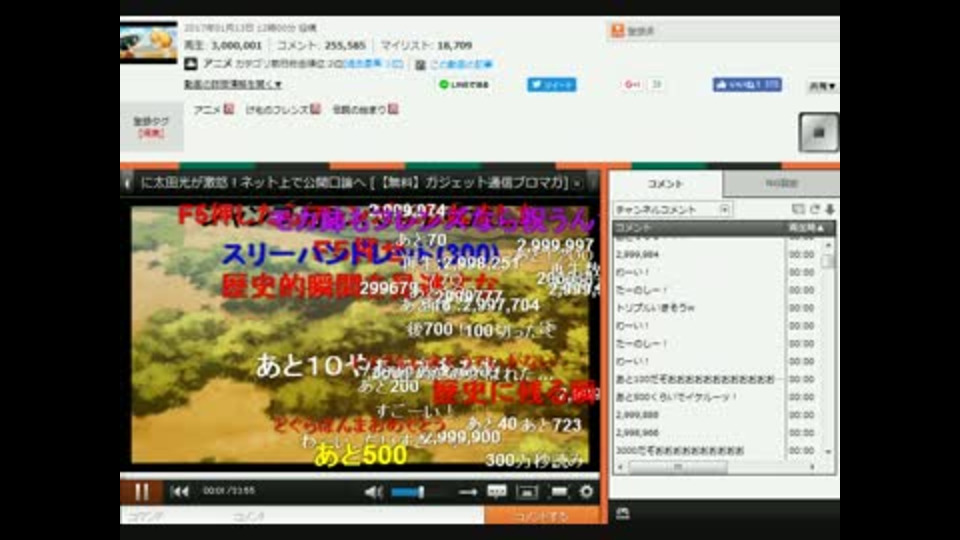Viewport: 960px width, 540px height.
Task: Click the tag edit link under 登録タグ
Action: 151,133
